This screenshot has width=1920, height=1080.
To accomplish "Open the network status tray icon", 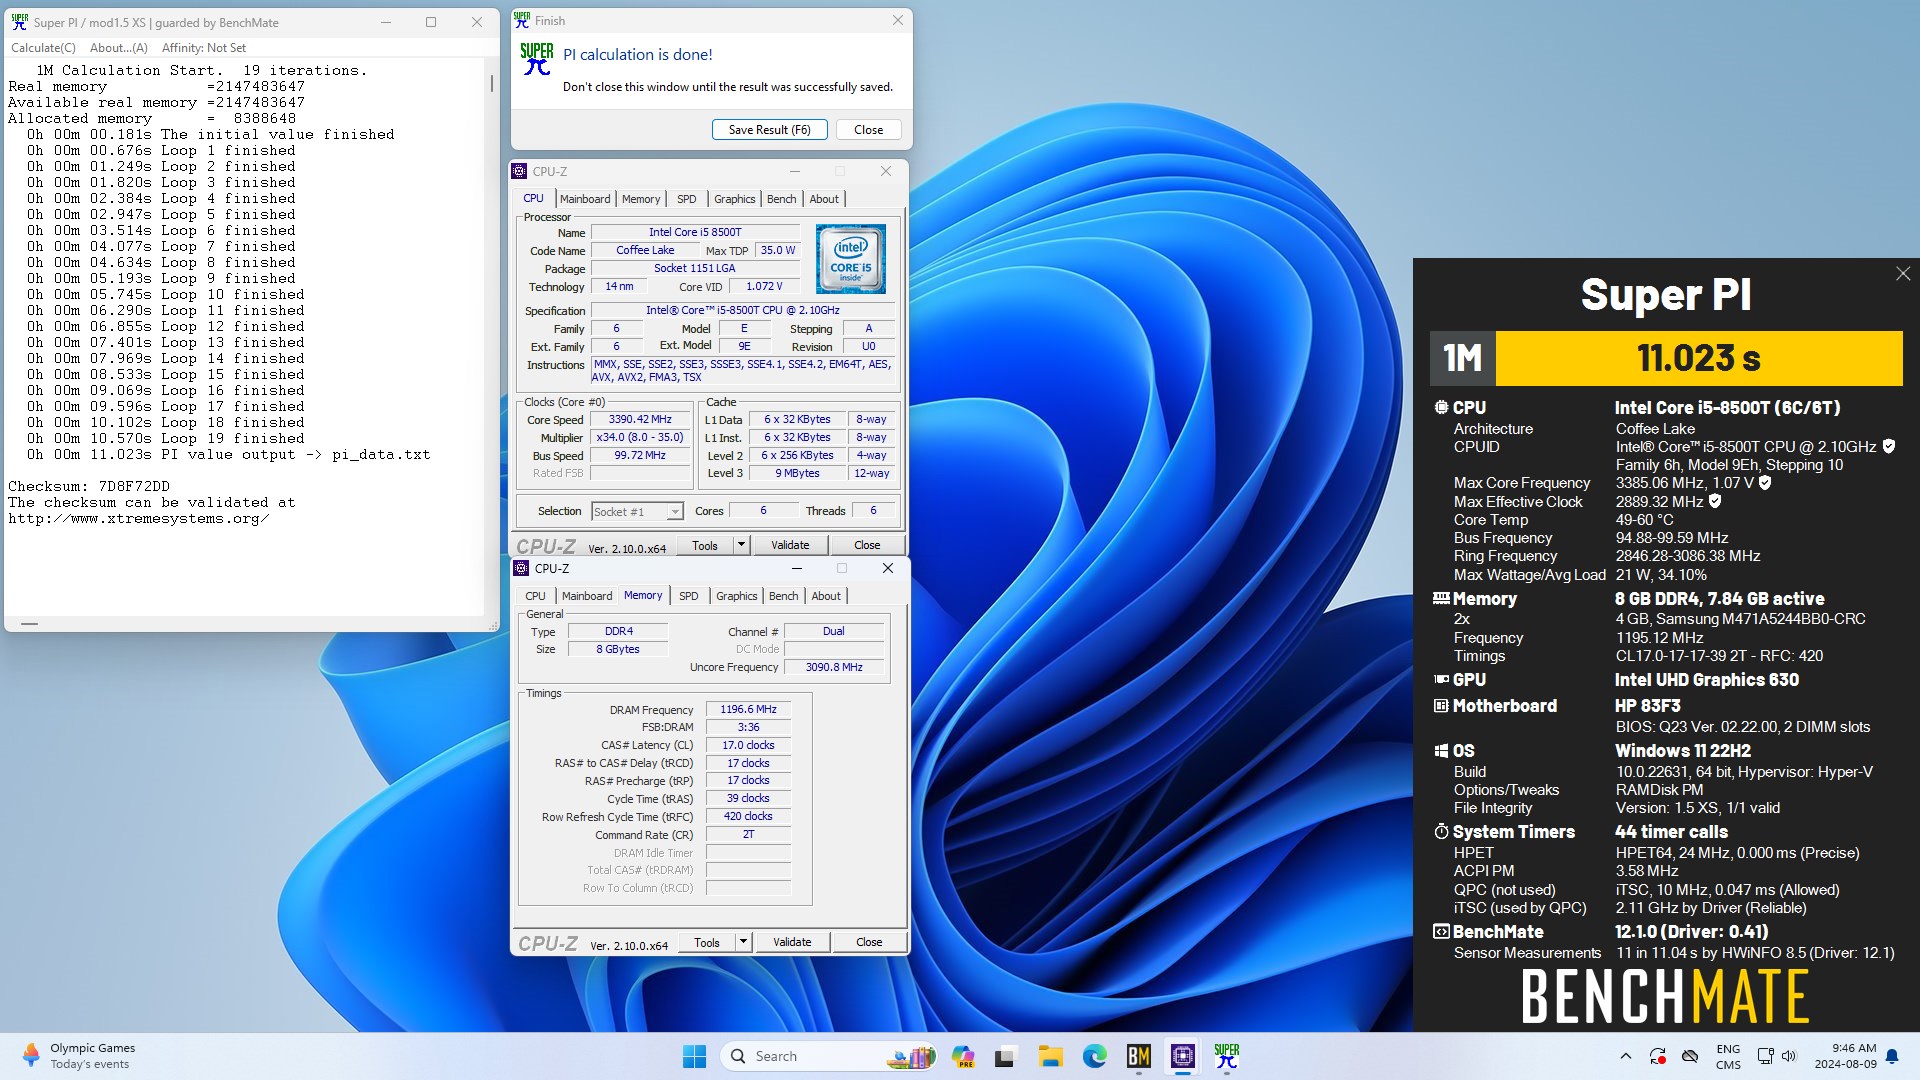I will (1765, 1056).
